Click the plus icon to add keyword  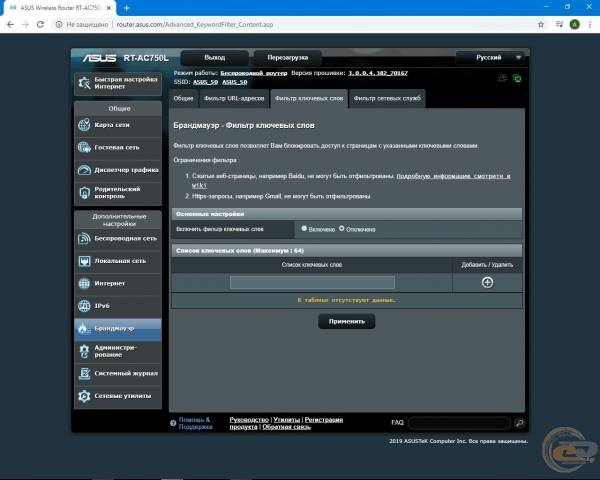click(x=487, y=282)
